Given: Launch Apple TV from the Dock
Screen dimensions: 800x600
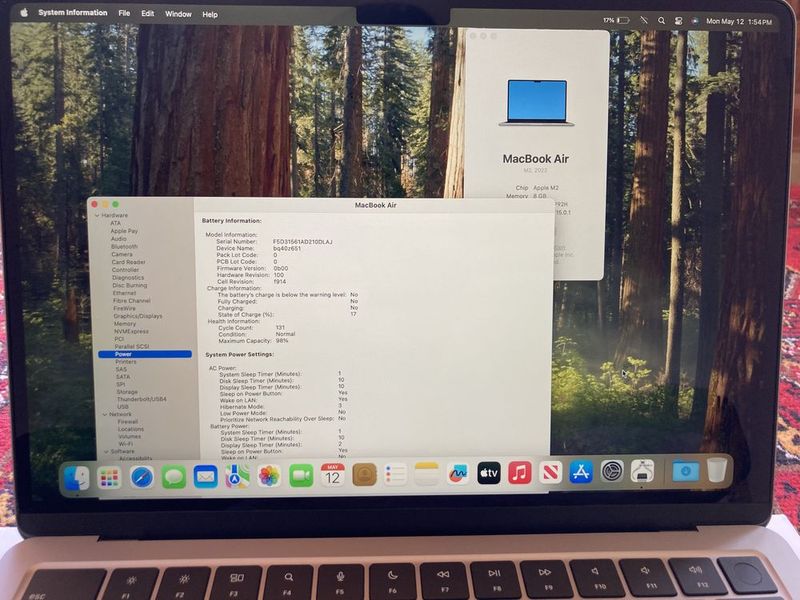Looking at the screenshot, I should coord(489,473).
